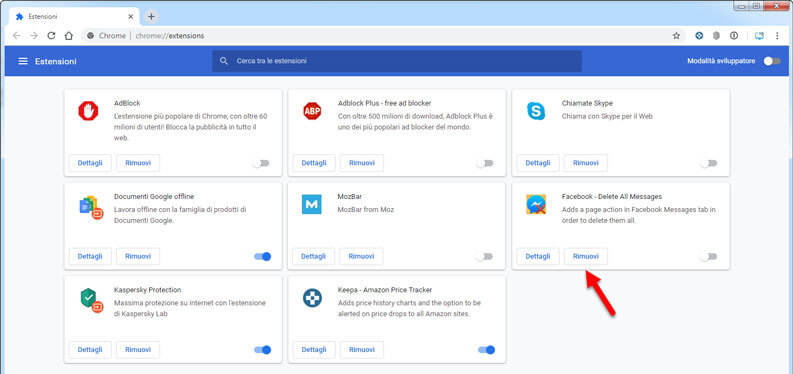Image resolution: width=793 pixels, height=374 pixels.
Task: Click Keepa - Amazon Price Tracker title
Action: [x=385, y=290]
